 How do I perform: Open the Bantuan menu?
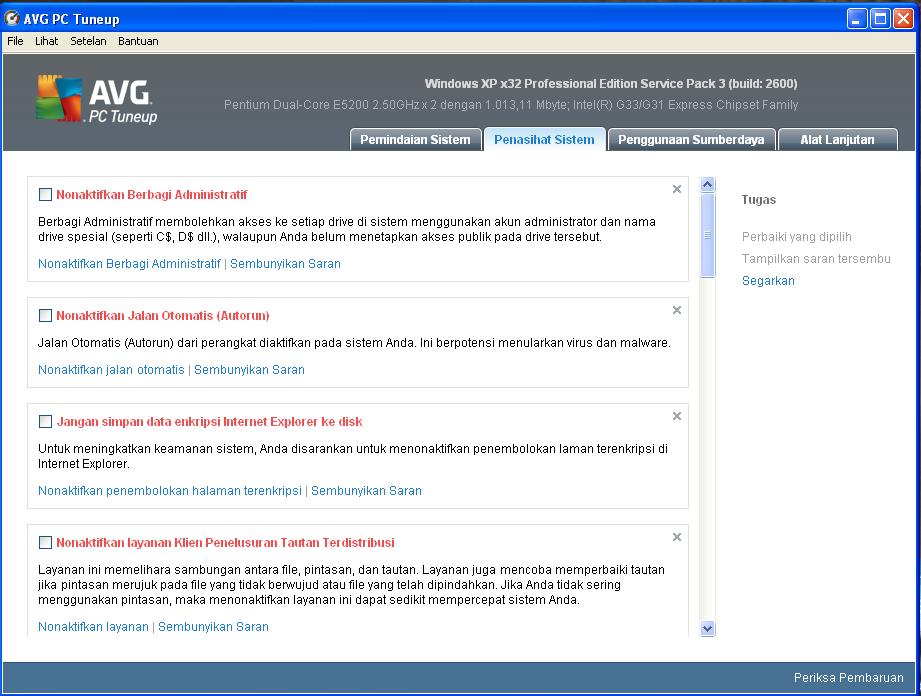coord(138,41)
